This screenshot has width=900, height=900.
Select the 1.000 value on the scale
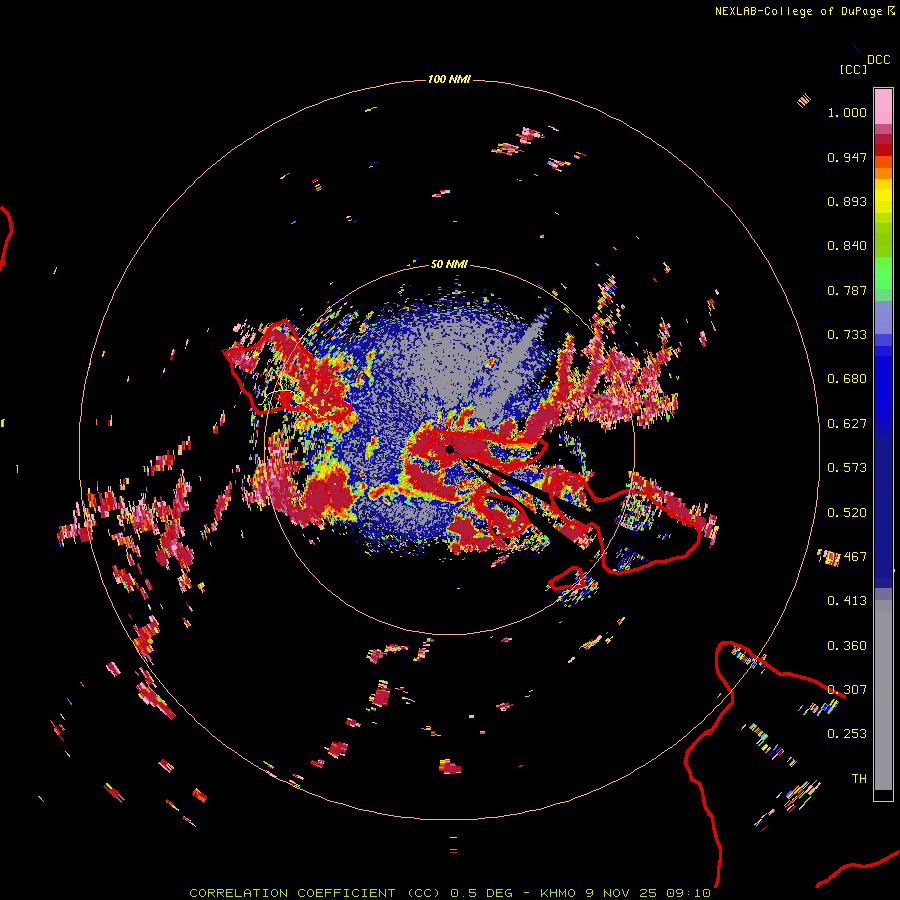point(847,112)
